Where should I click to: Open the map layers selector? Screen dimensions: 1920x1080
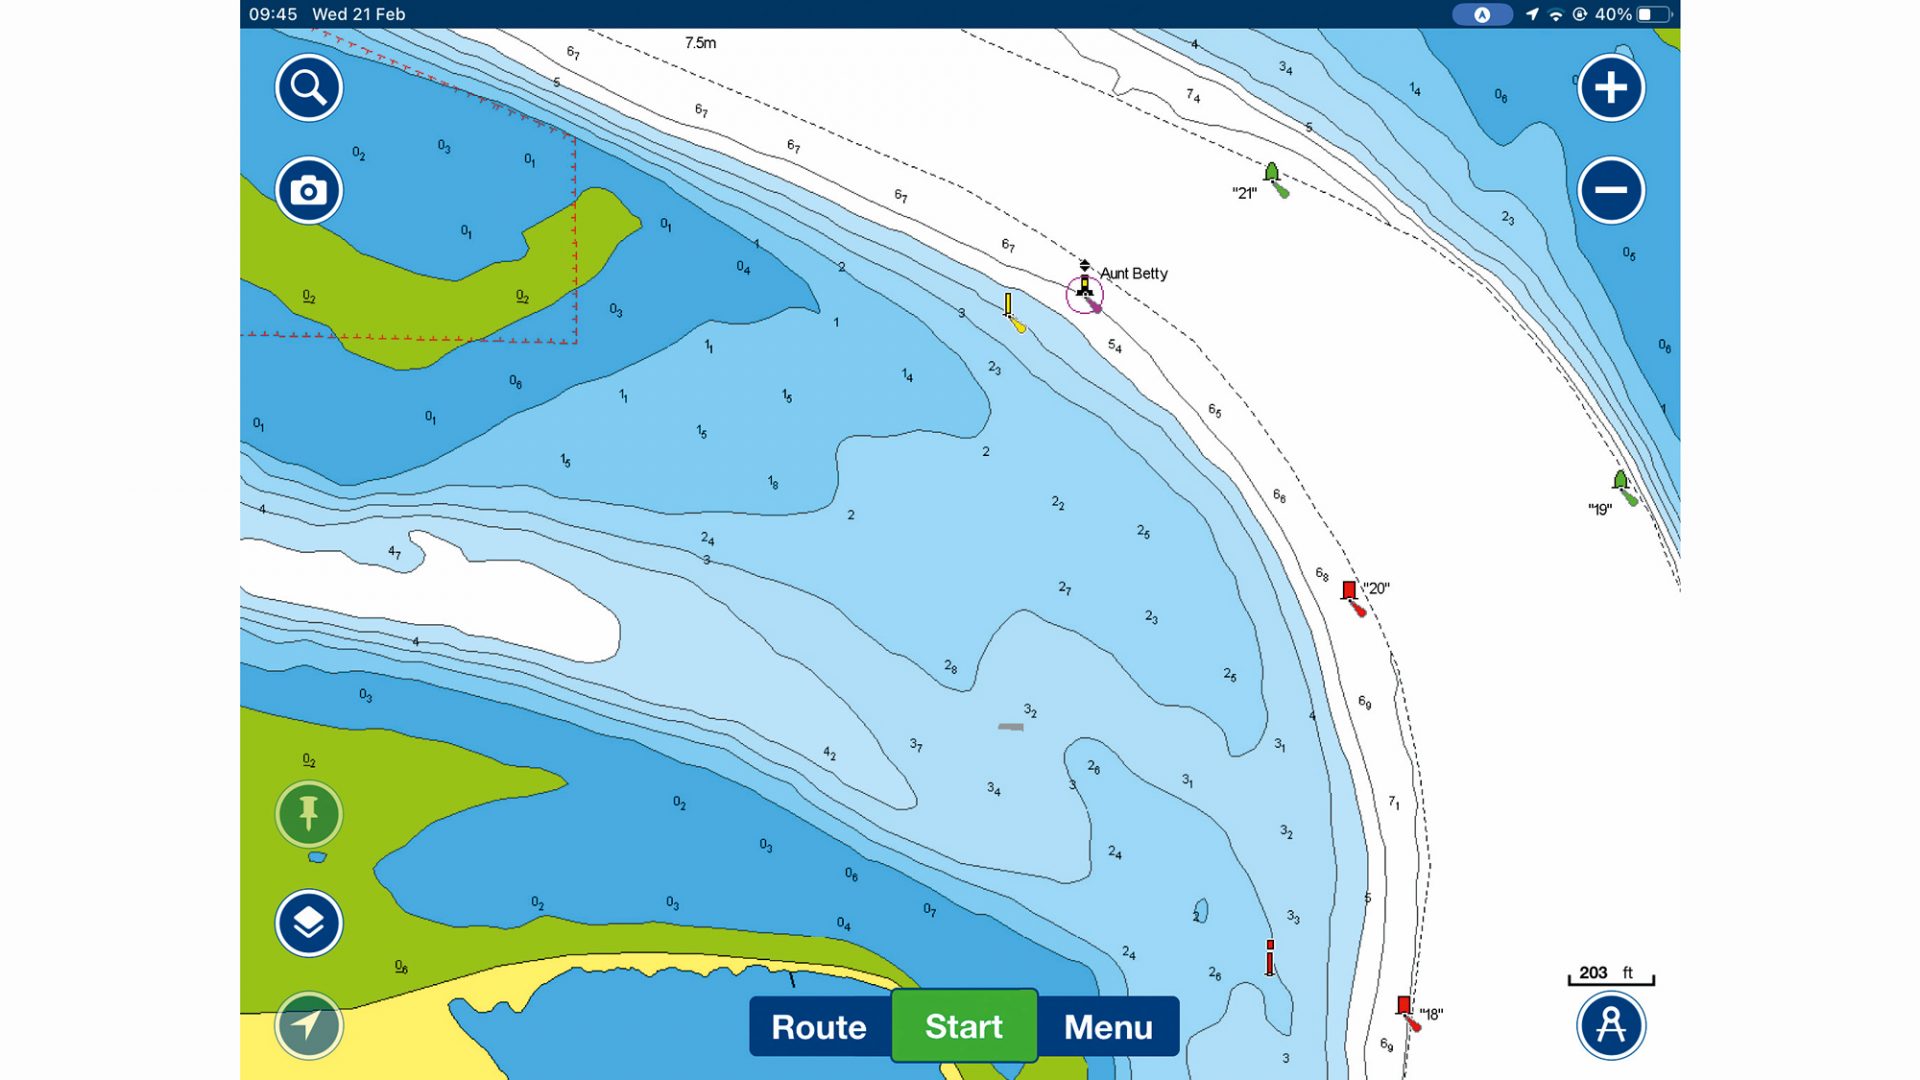[x=308, y=923]
